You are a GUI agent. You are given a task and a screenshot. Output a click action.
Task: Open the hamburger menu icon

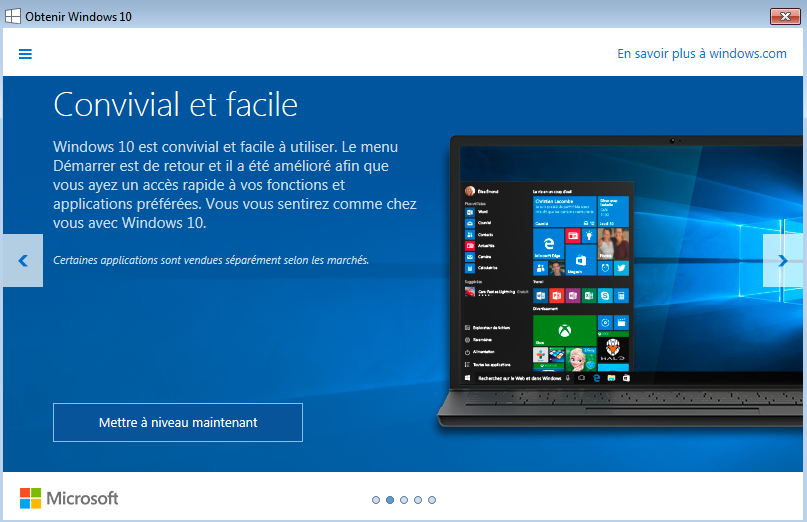(x=25, y=54)
